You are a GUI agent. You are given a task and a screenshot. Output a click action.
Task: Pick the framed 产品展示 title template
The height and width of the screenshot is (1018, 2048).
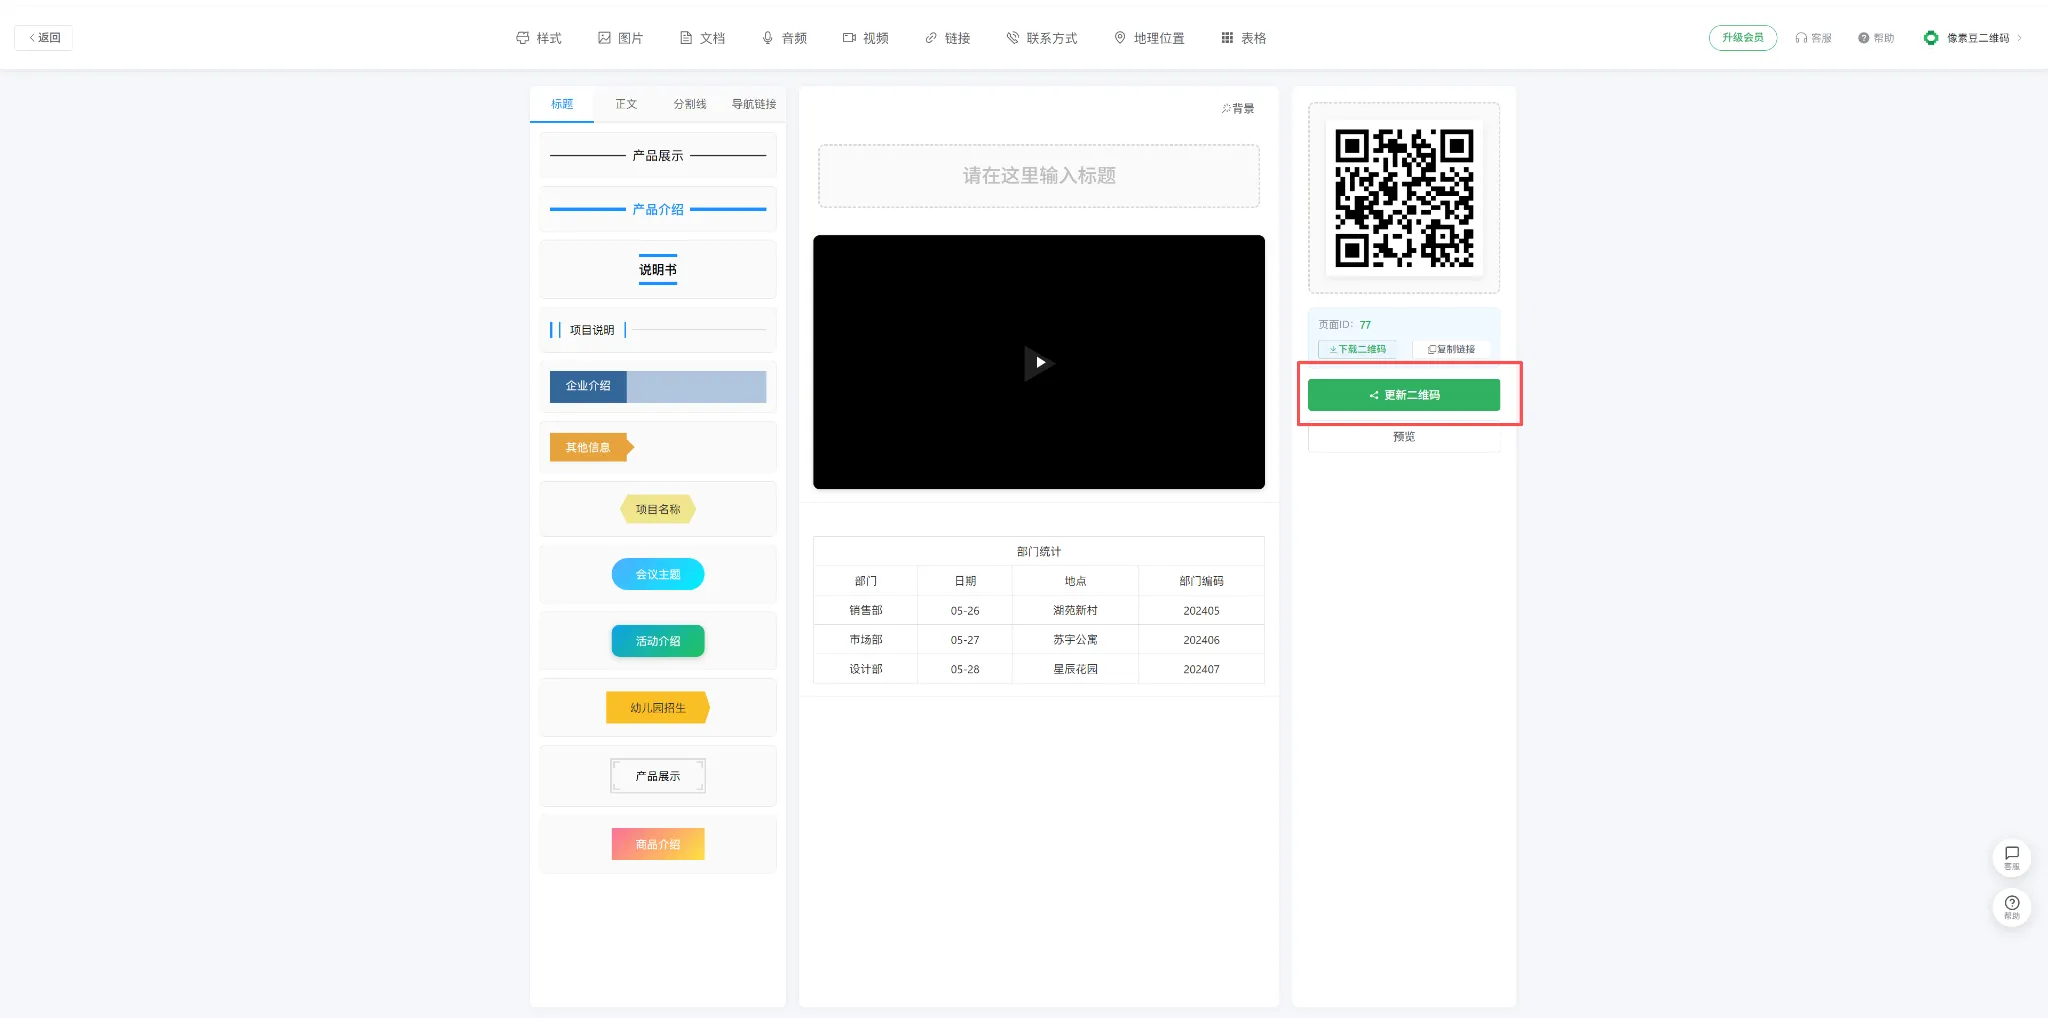[x=658, y=776]
